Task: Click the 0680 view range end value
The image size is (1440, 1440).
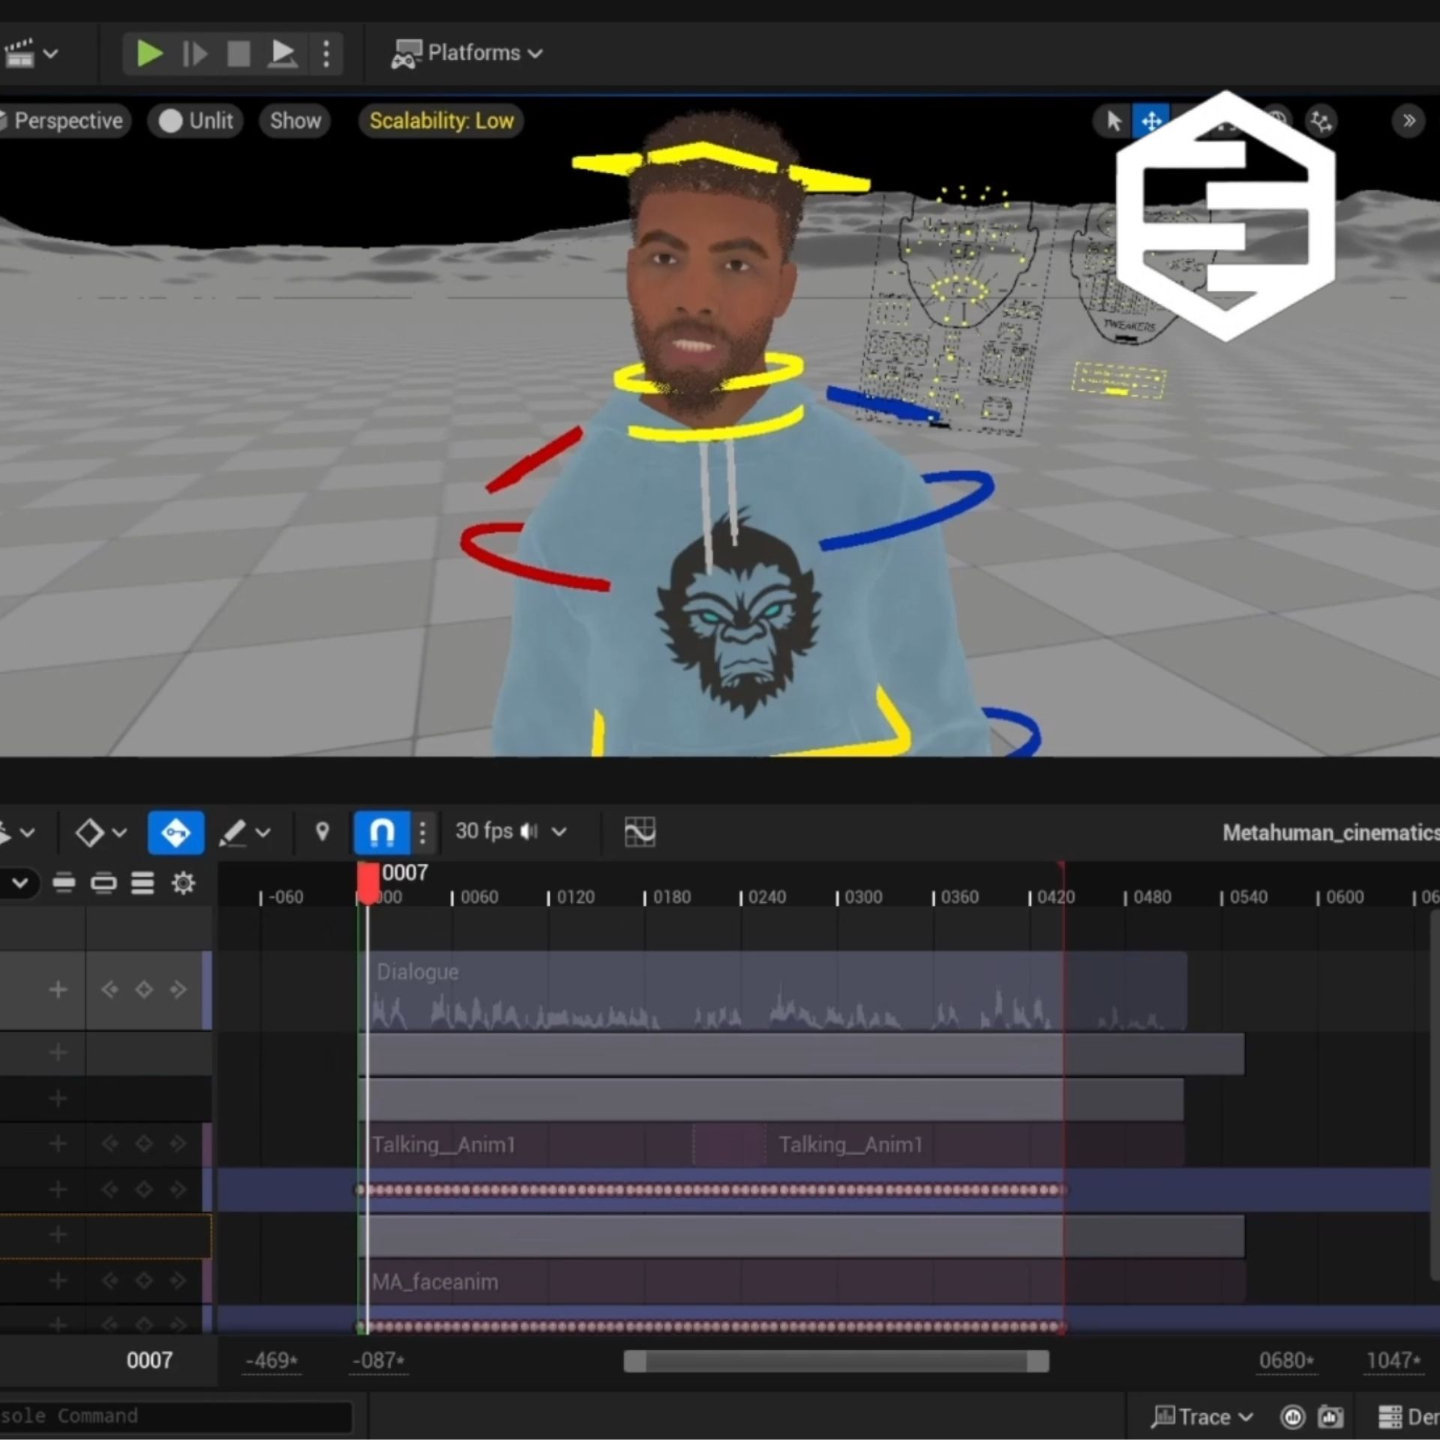Action: tap(1286, 1361)
